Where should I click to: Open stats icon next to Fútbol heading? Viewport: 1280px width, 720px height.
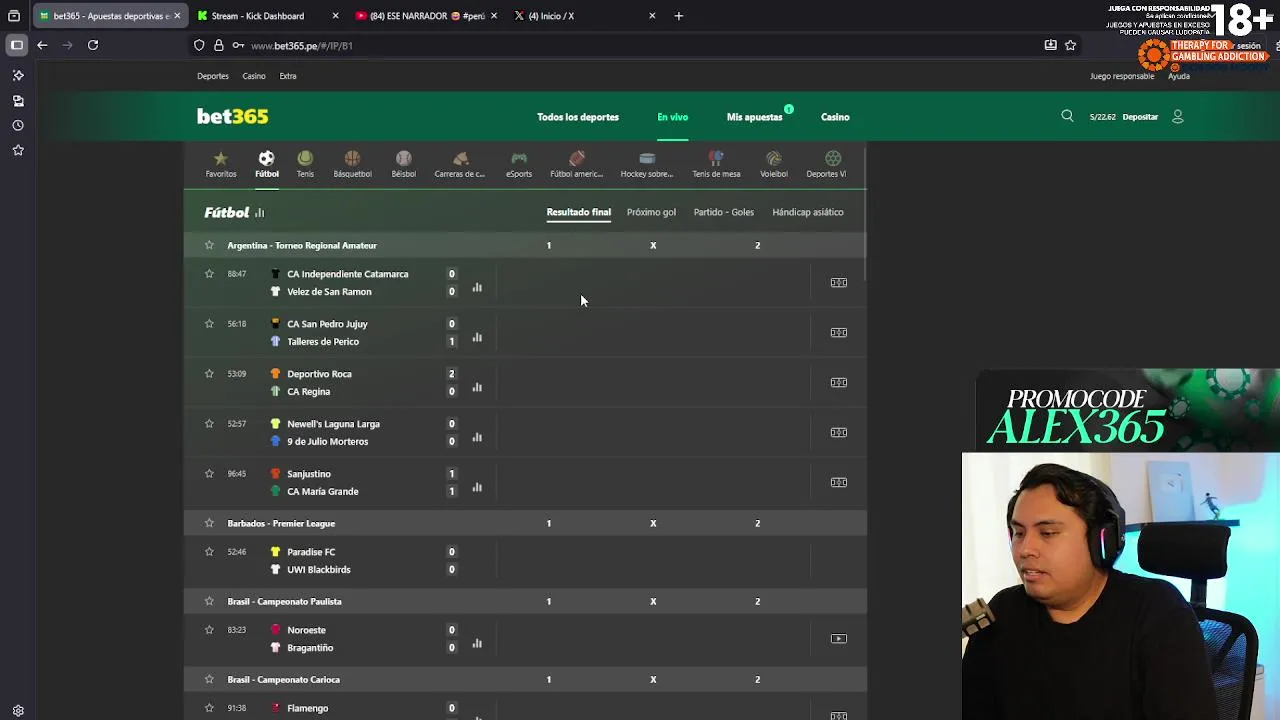point(259,213)
